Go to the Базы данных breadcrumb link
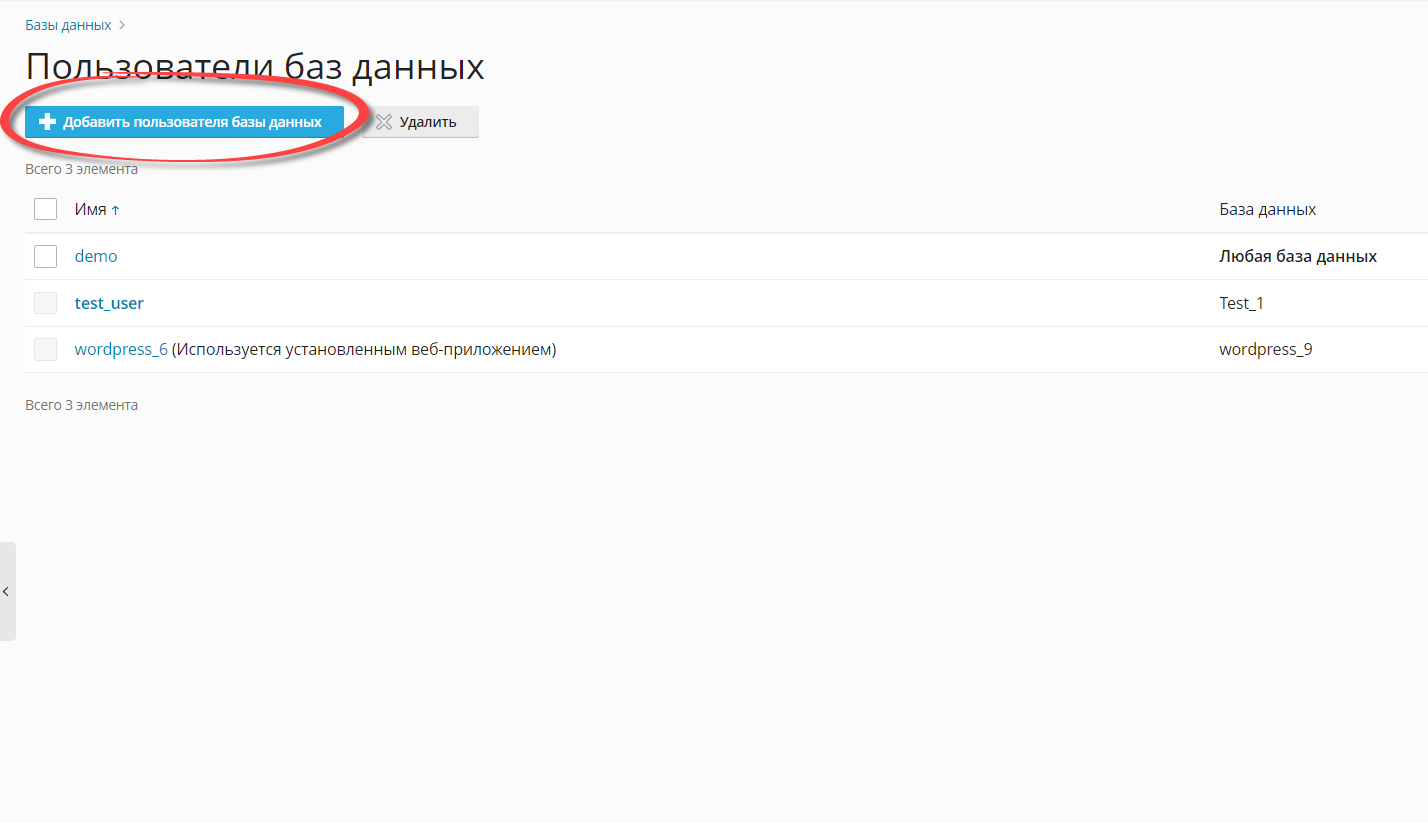 coord(68,25)
